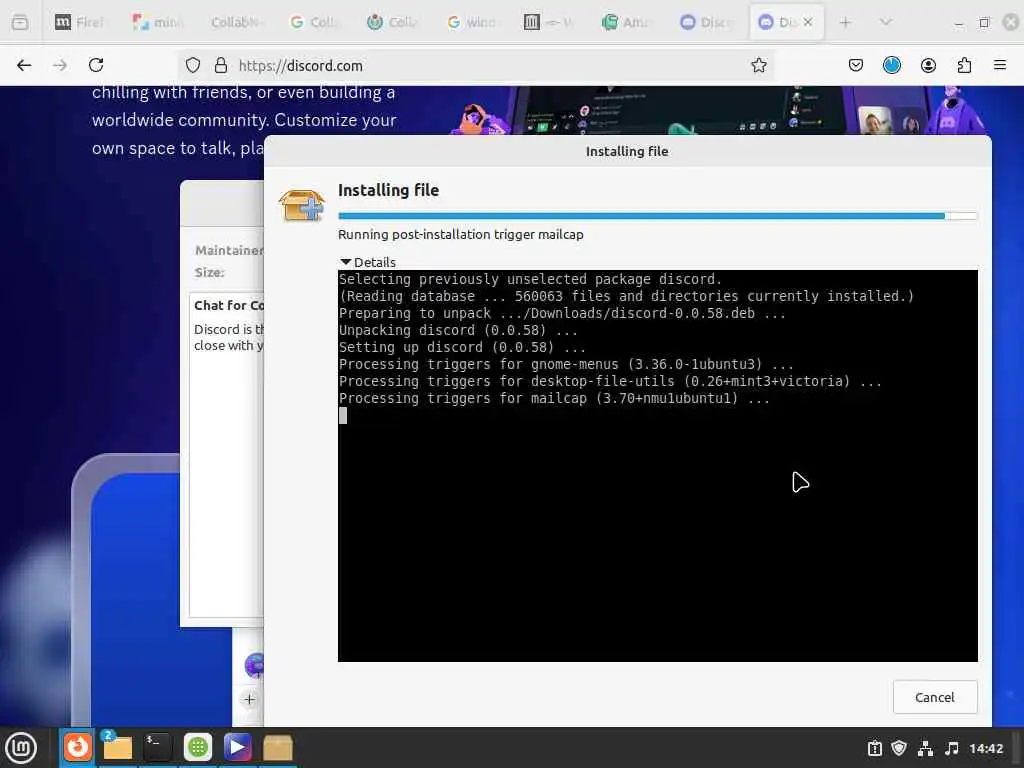Open a new tab with the plus button
Screen dimensions: 1024x768
pos(845,22)
